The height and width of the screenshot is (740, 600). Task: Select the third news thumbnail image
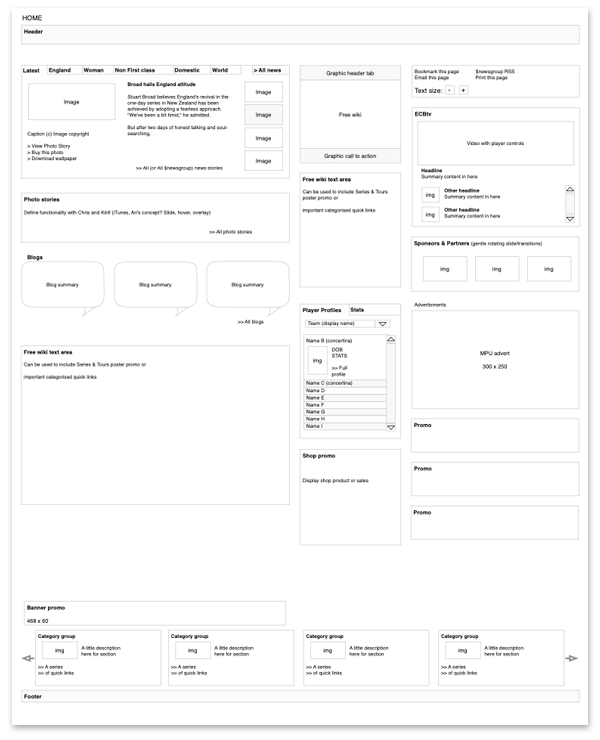tap(263, 138)
